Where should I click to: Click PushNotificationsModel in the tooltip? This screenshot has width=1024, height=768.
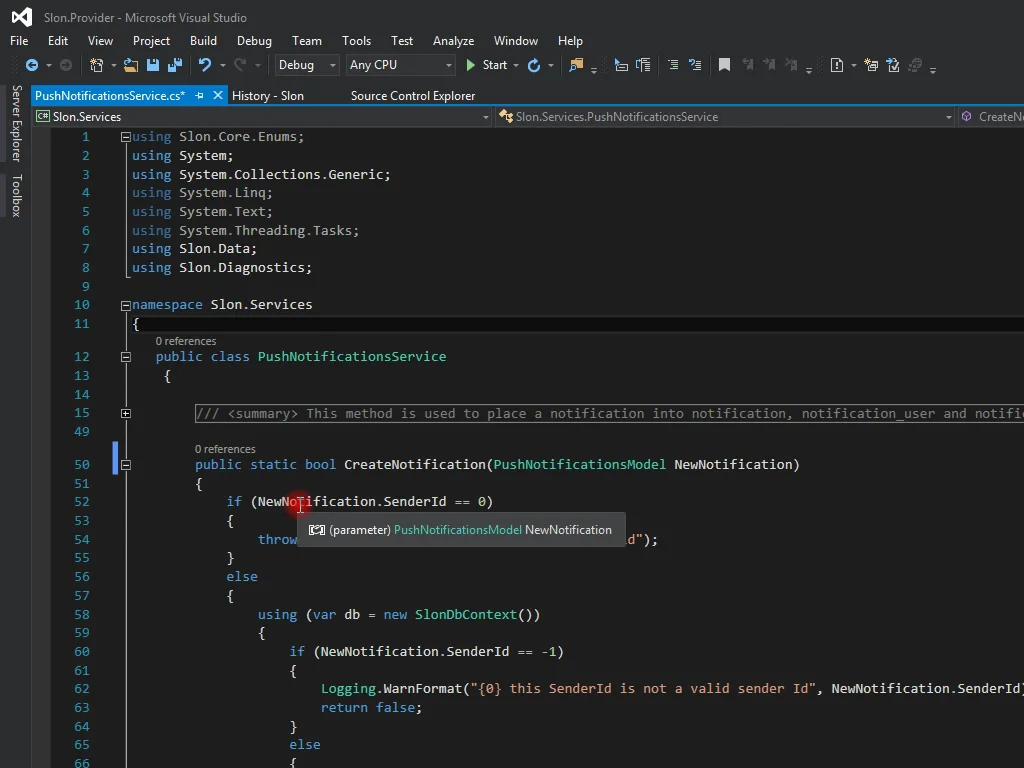click(457, 530)
